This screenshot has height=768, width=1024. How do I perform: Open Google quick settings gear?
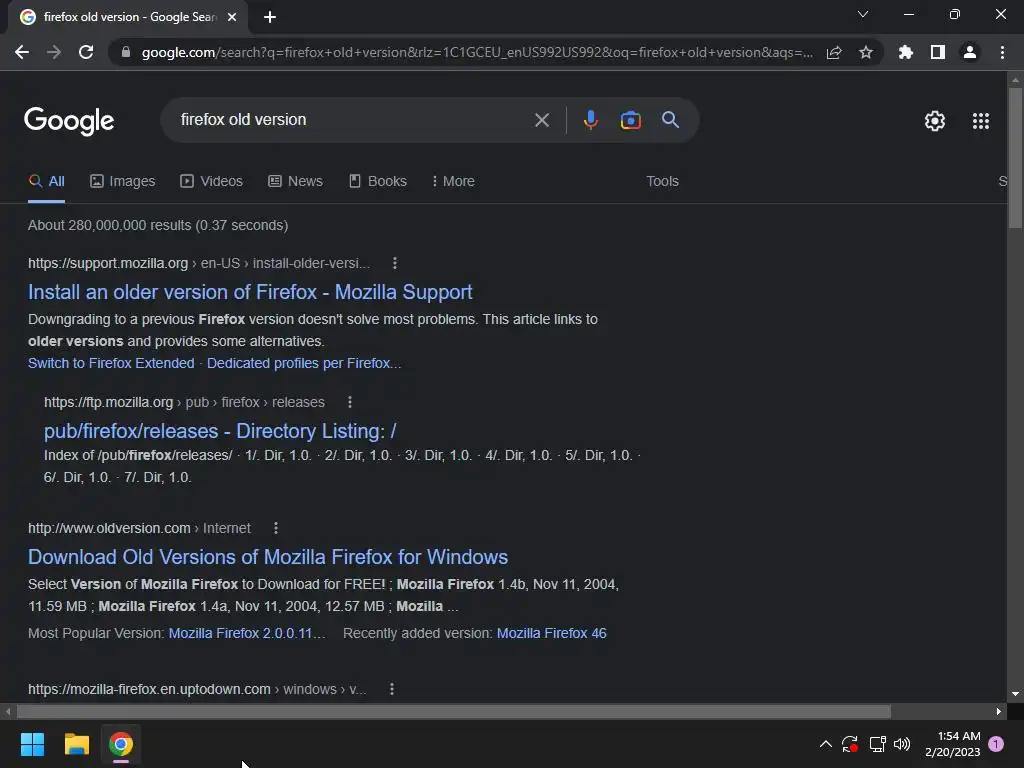(935, 121)
